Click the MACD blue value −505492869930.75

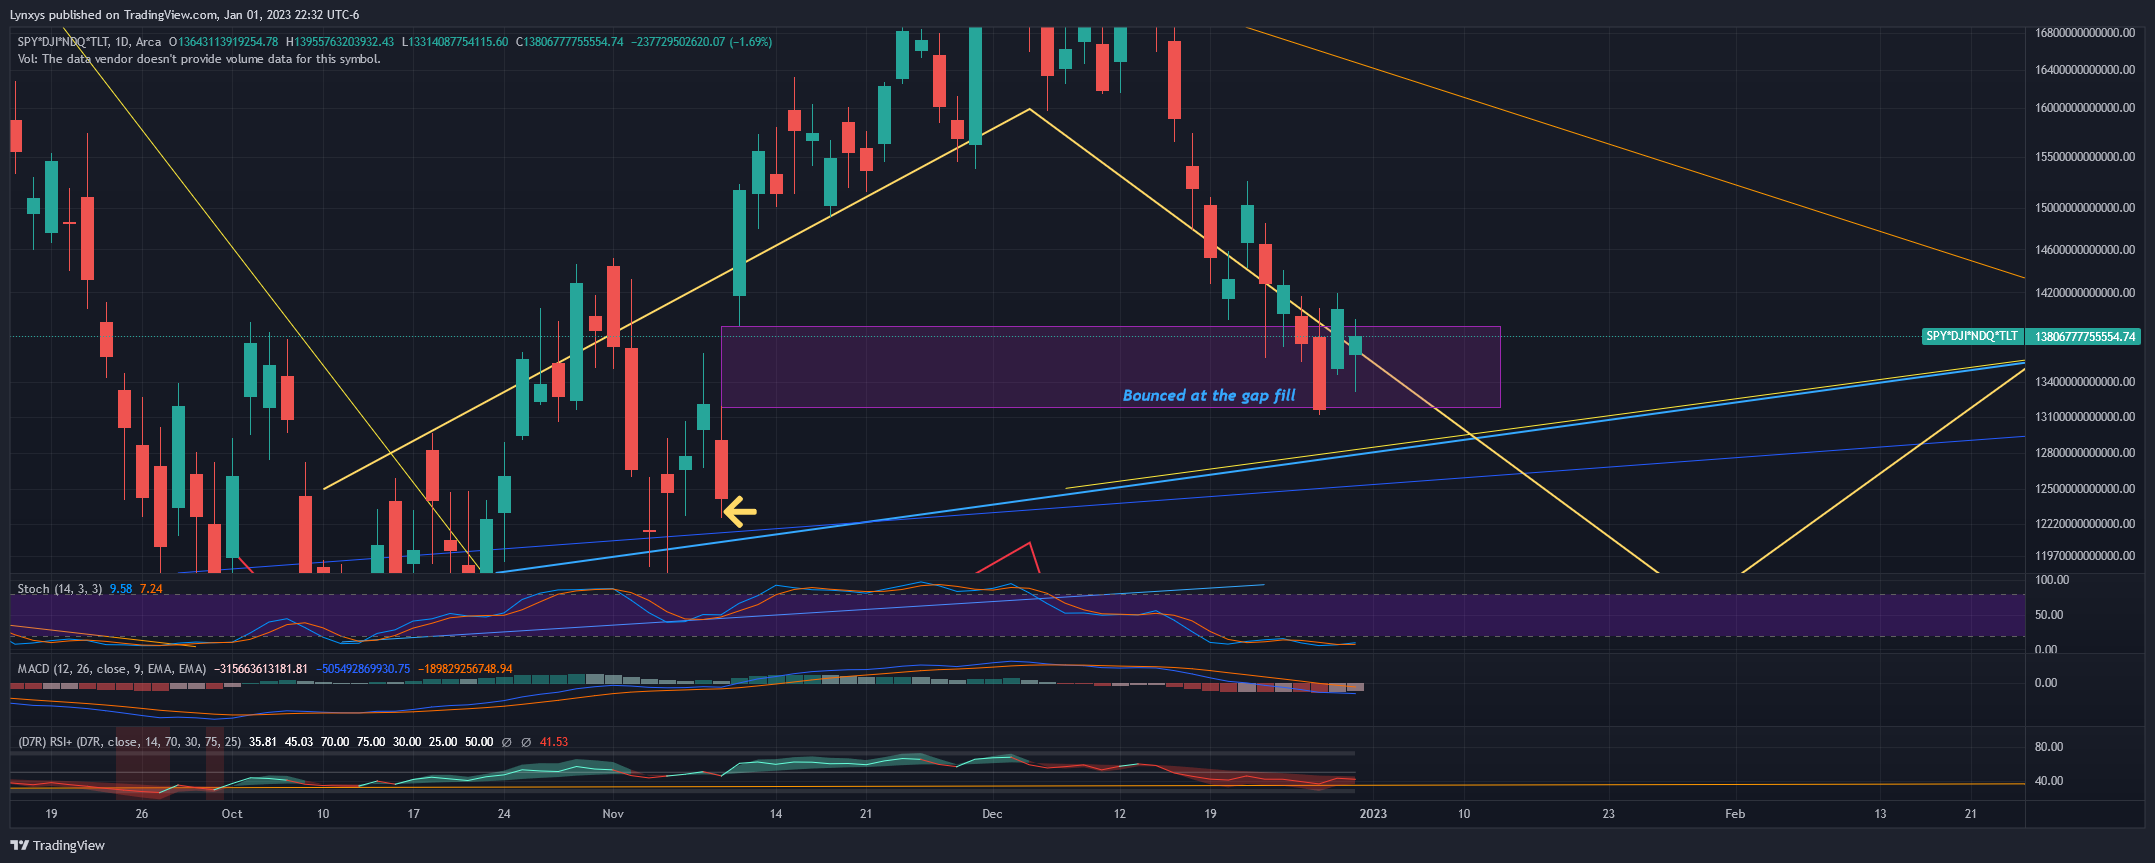[x=363, y=669]
